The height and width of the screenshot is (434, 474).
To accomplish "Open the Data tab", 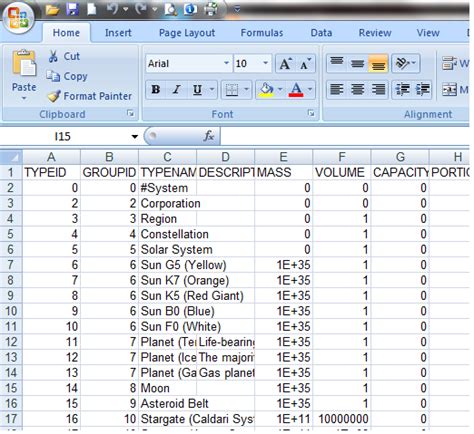I will point(321,33).
